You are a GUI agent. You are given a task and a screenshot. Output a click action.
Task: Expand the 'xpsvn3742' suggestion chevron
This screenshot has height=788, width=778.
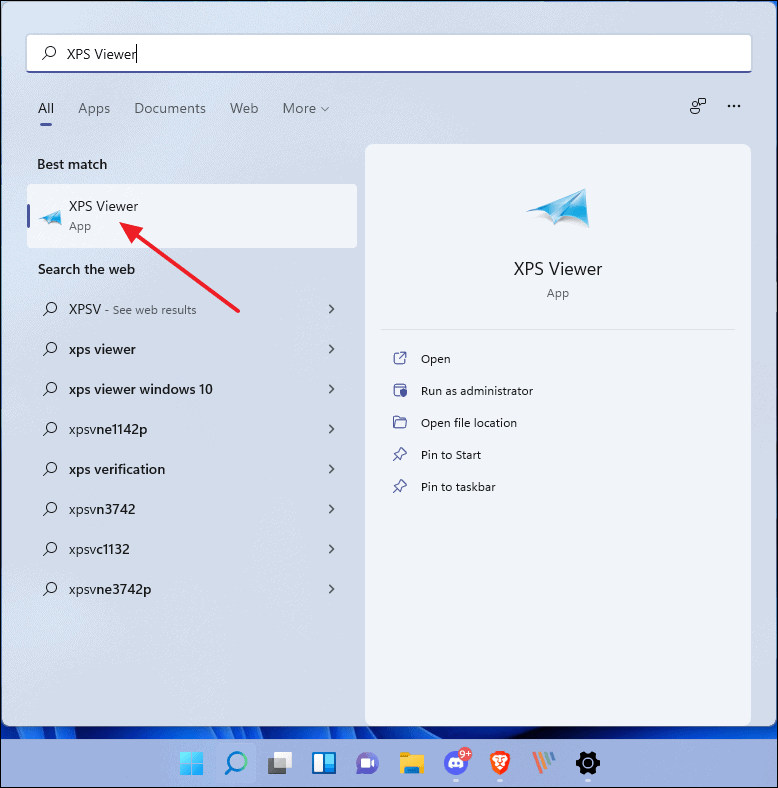click(x=331, y=509)
